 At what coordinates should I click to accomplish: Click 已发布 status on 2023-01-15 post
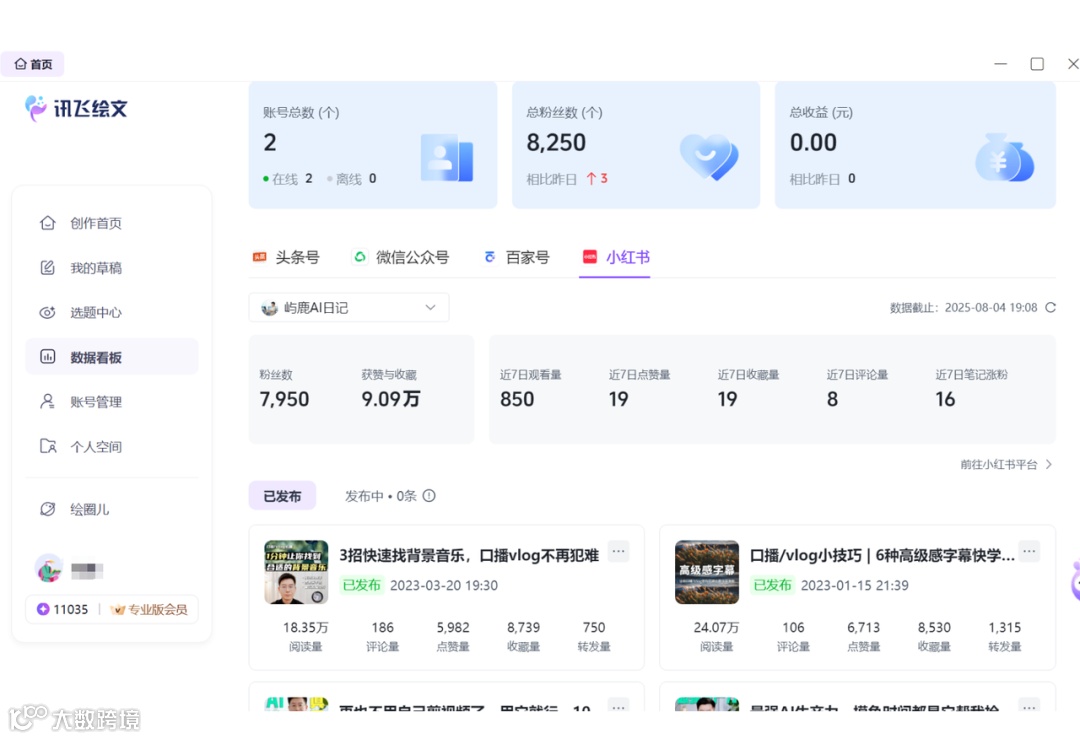click(x=772, y=585)
